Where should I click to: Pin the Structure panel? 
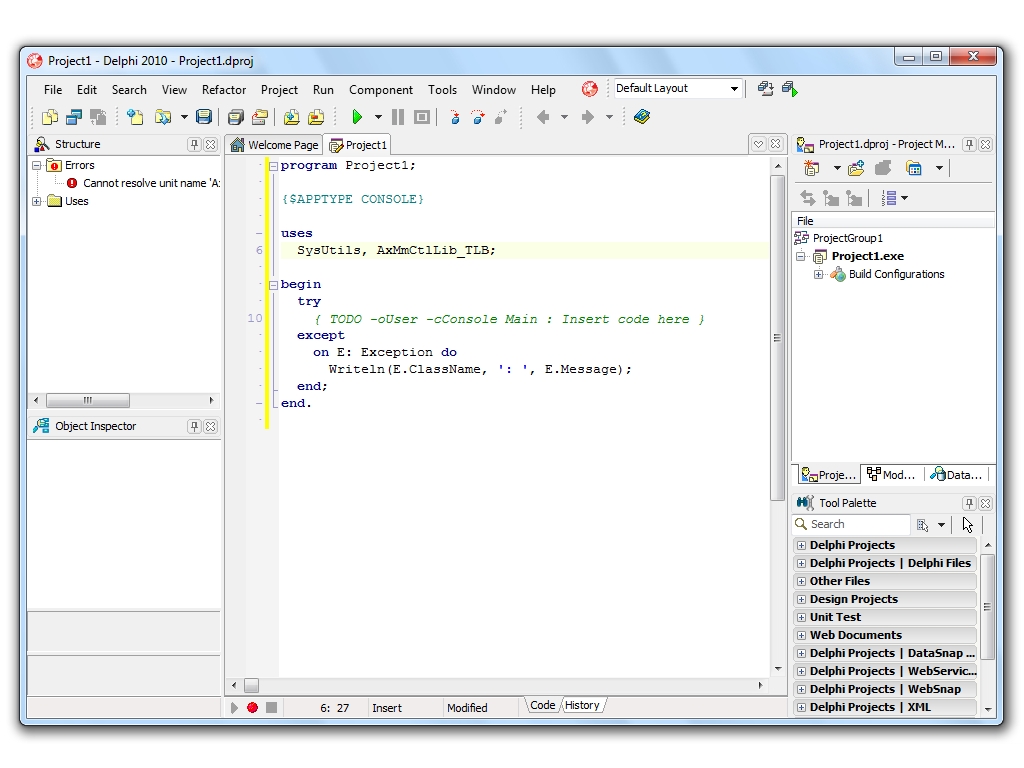tap(196, 144)
